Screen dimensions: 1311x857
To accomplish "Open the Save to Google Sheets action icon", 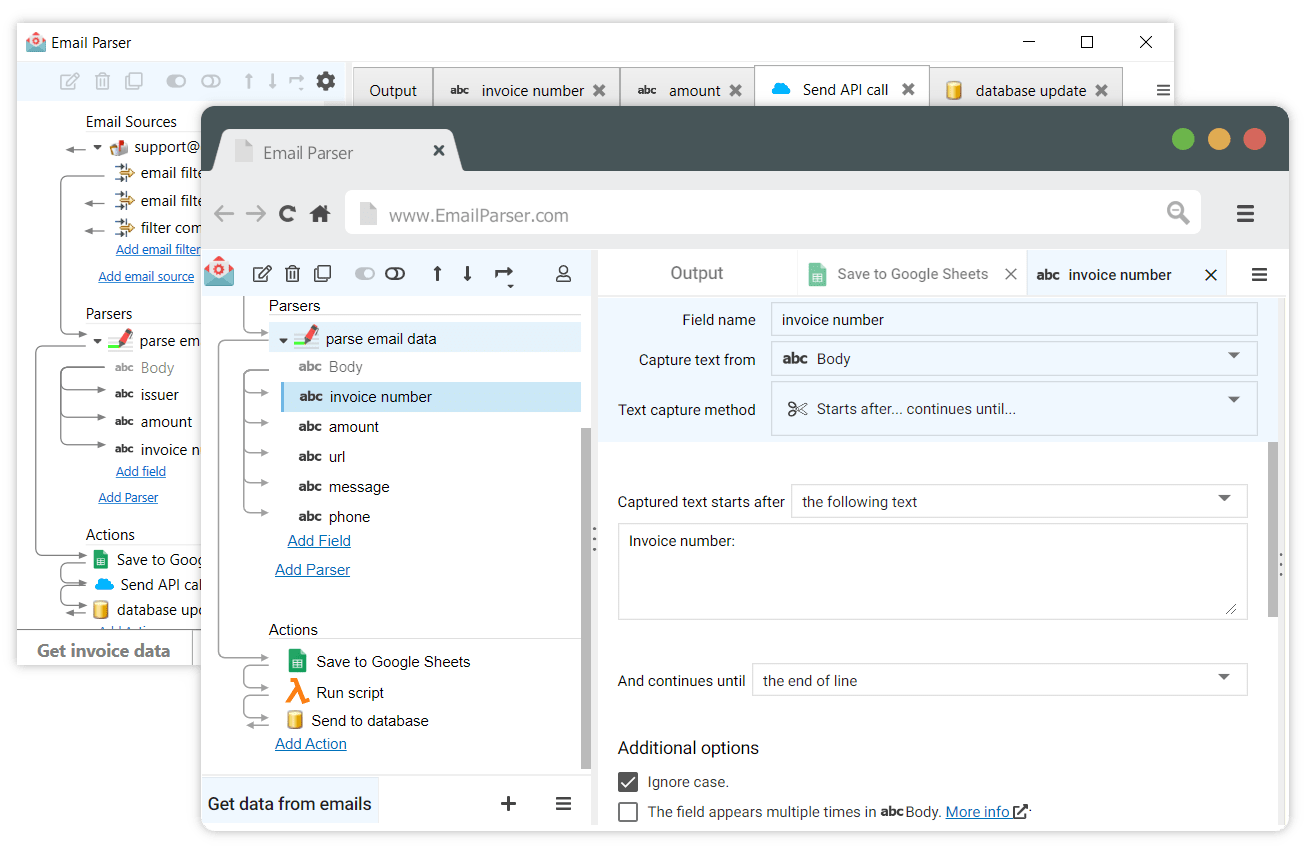I will [296, 661].
